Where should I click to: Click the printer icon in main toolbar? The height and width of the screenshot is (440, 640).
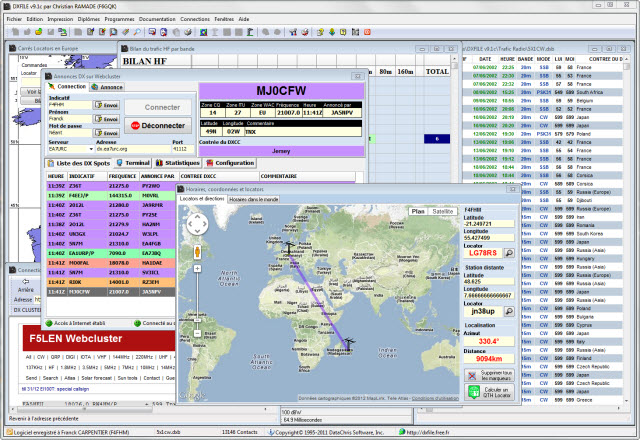click(188, 32)
